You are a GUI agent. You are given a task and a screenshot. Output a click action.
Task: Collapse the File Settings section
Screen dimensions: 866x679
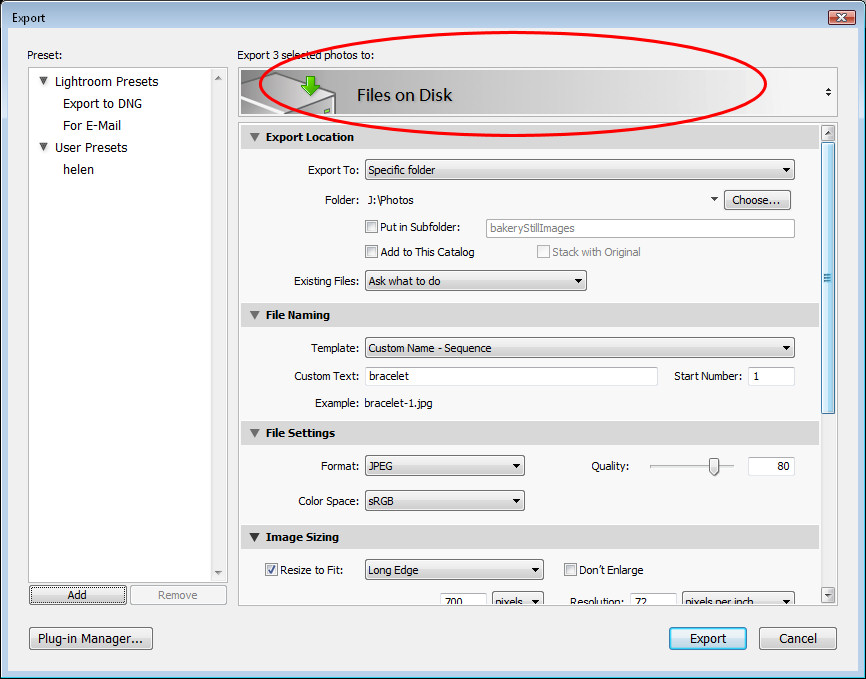pos(255,433)
